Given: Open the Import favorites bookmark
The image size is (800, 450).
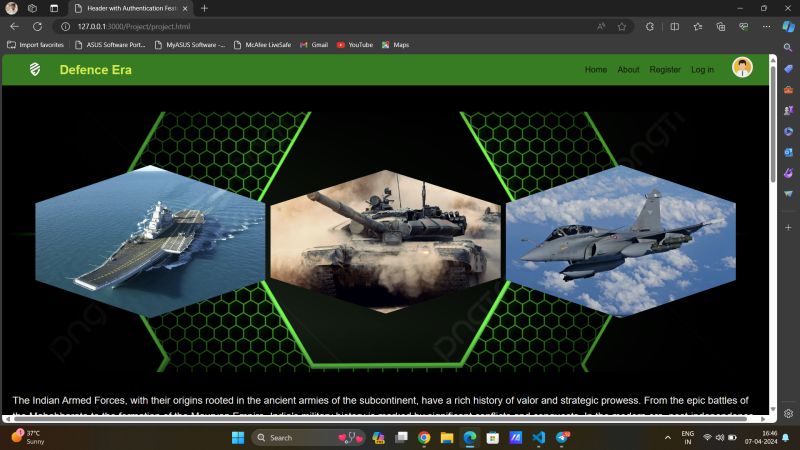Looking at the screenshot, I should (x=36, y=45).
